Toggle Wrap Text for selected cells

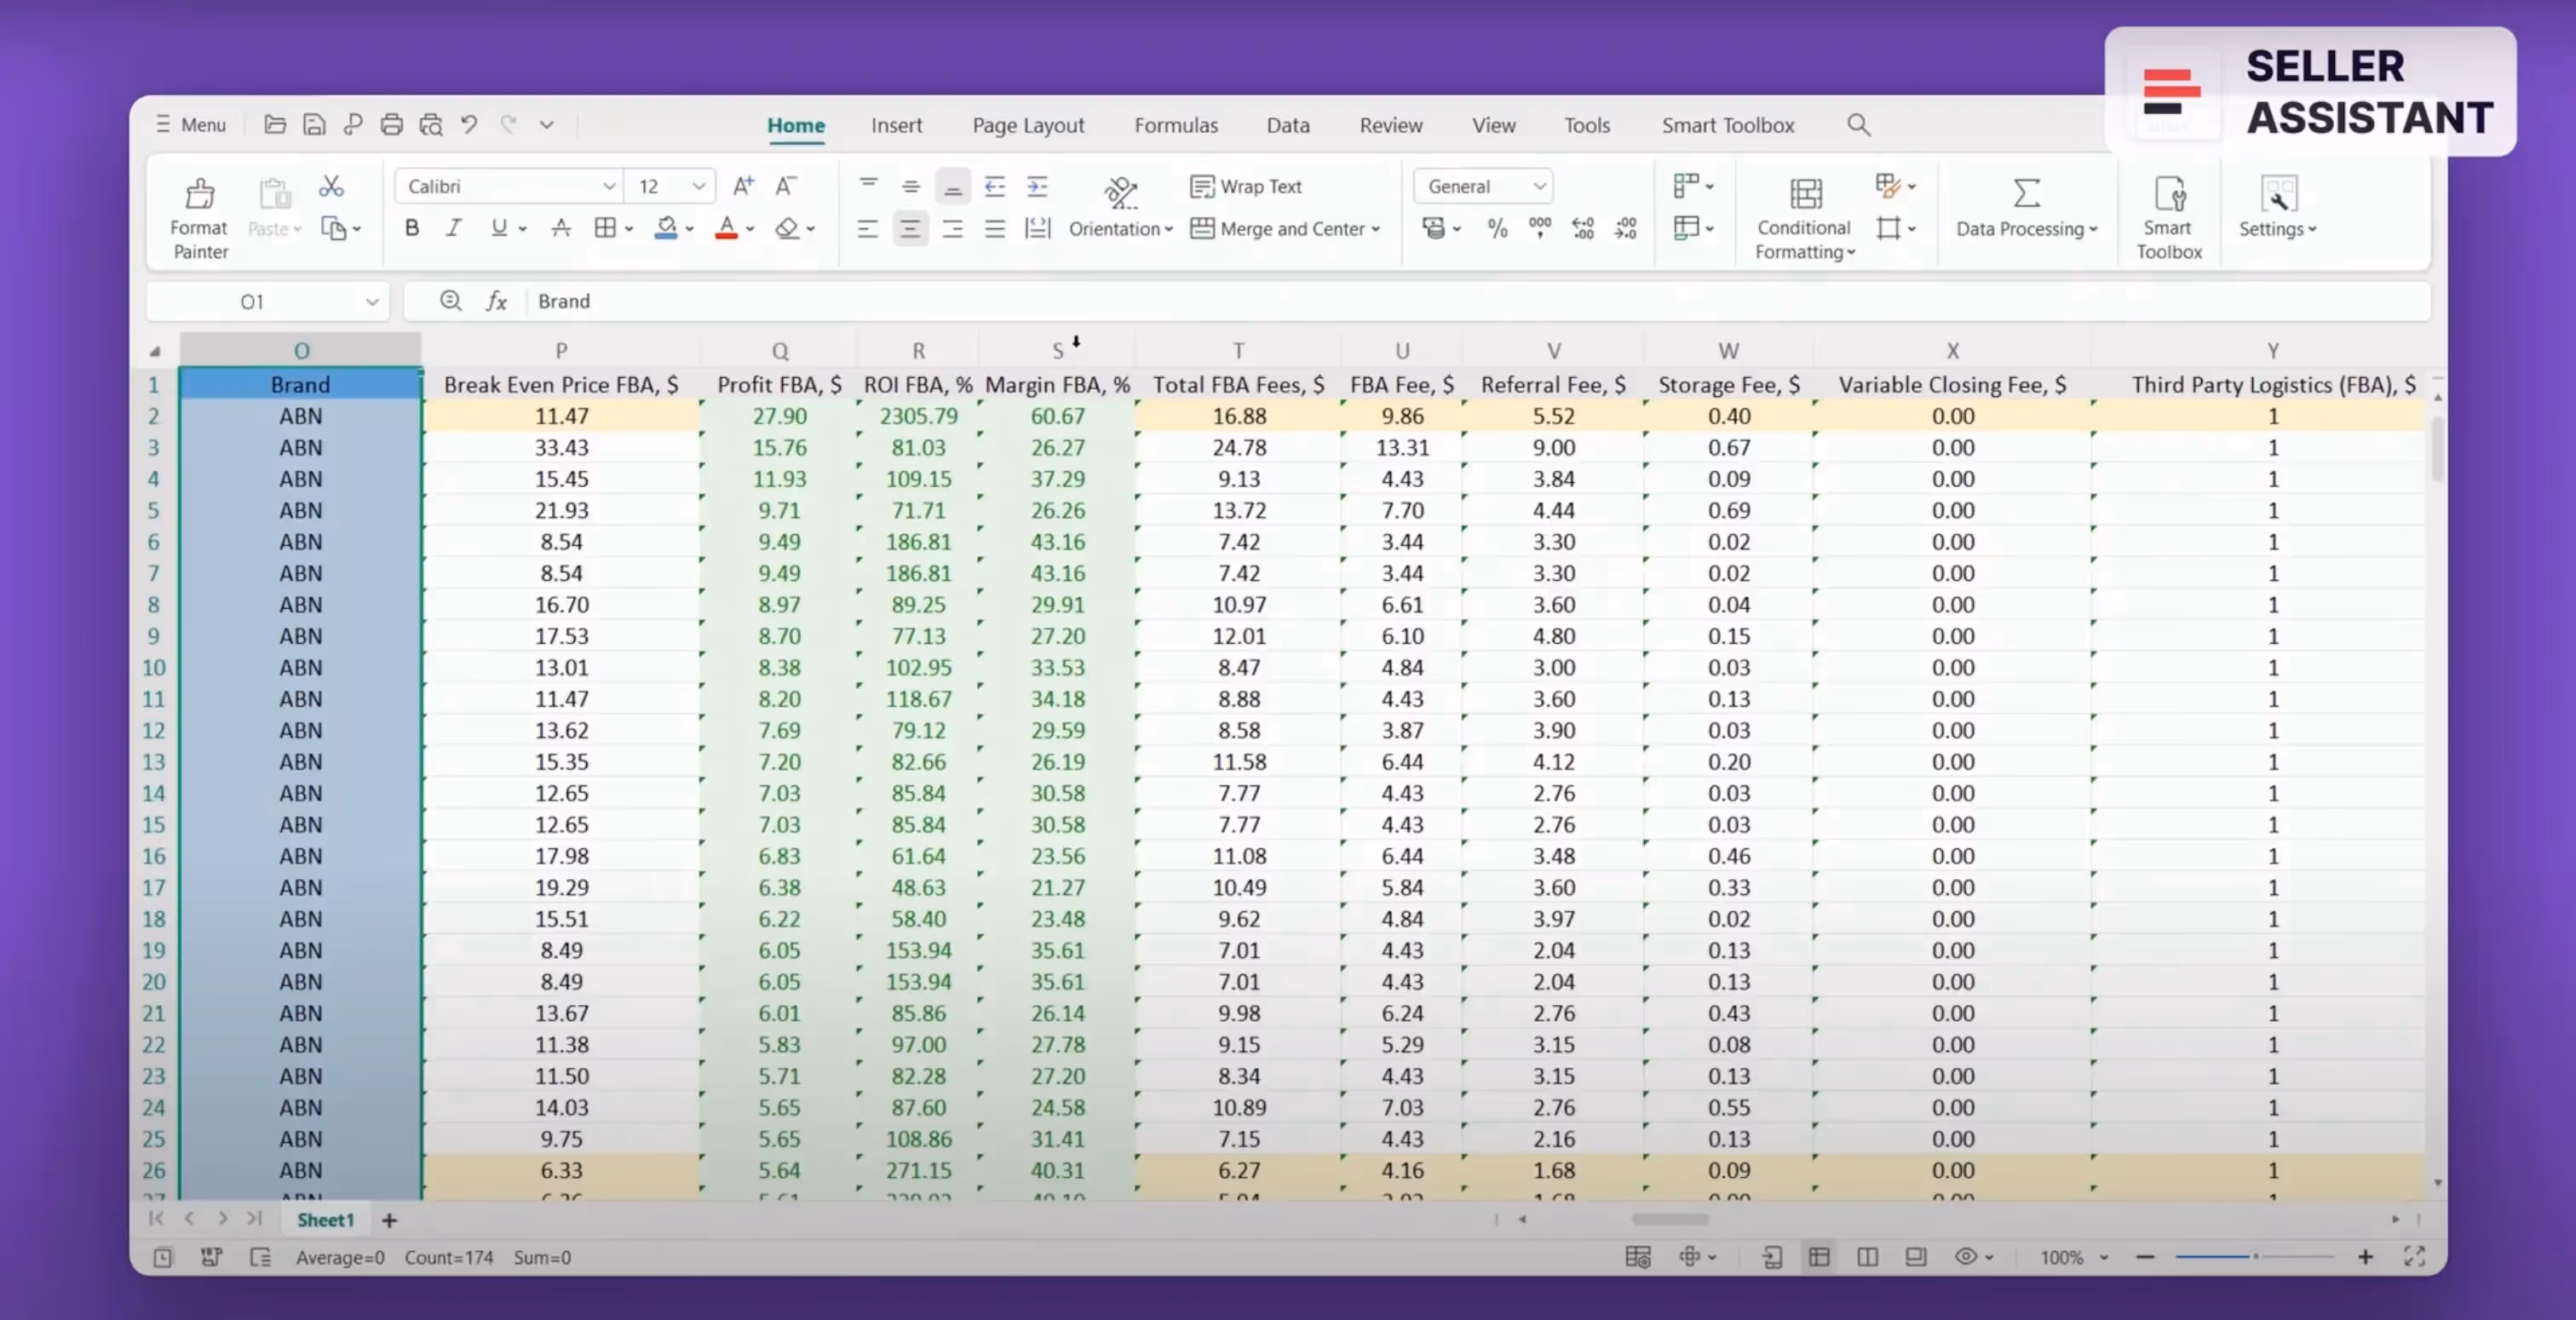point(1246,187)
